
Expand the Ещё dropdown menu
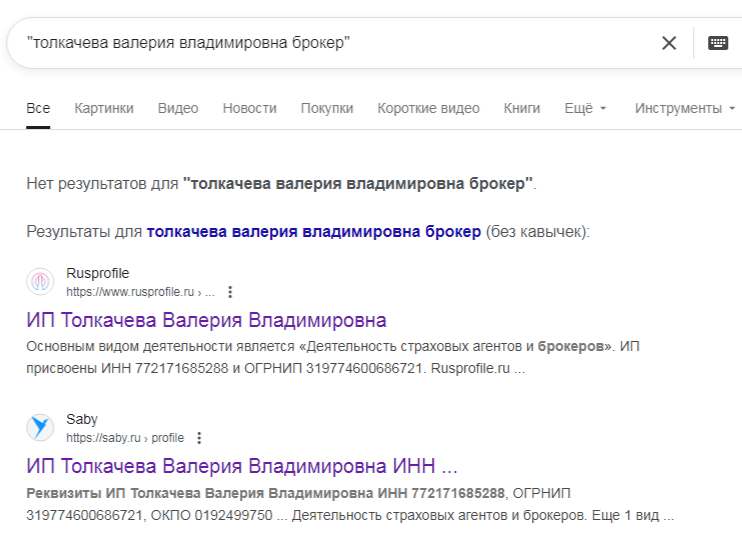tap(585, 108)
